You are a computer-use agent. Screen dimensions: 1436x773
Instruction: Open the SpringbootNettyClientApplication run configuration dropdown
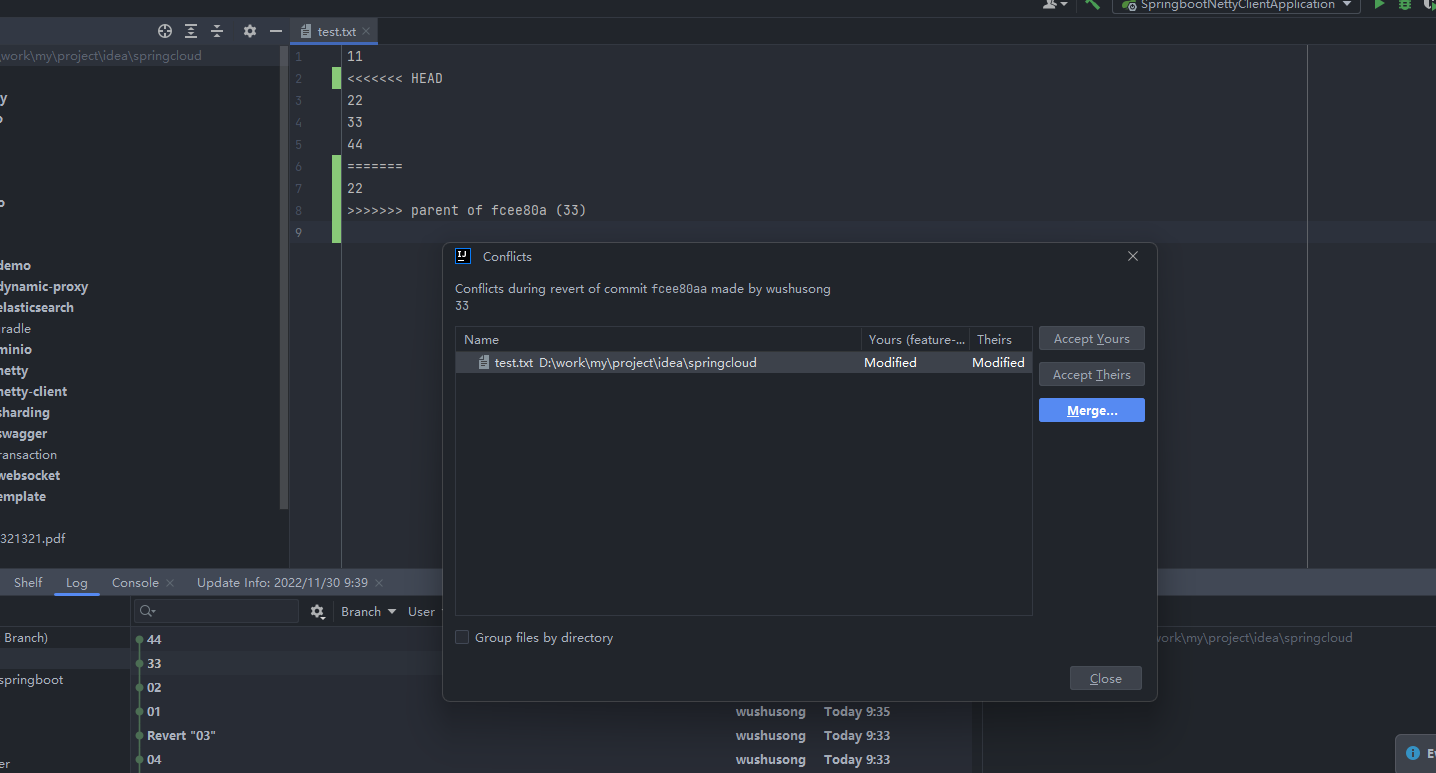[x=1236, y=5]
